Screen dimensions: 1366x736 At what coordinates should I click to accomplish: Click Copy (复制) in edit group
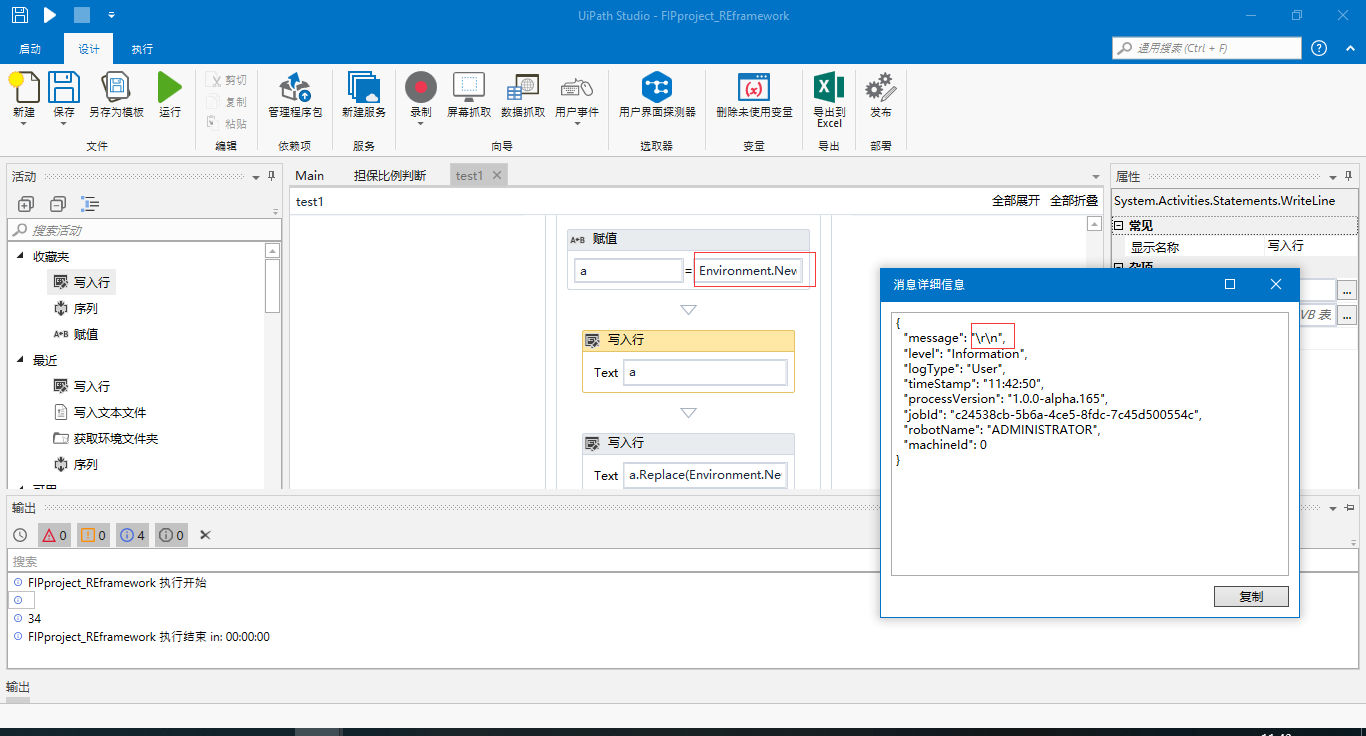click(x=227, y=102)
